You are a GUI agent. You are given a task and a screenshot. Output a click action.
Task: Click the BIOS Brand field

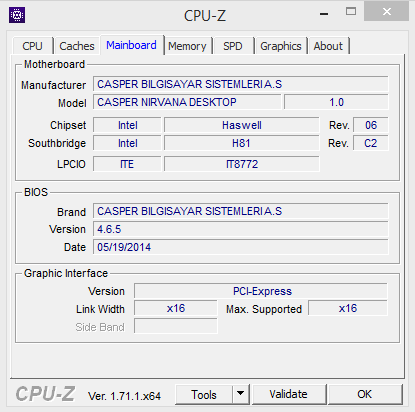pyautogui.click(x=241, y=211)
